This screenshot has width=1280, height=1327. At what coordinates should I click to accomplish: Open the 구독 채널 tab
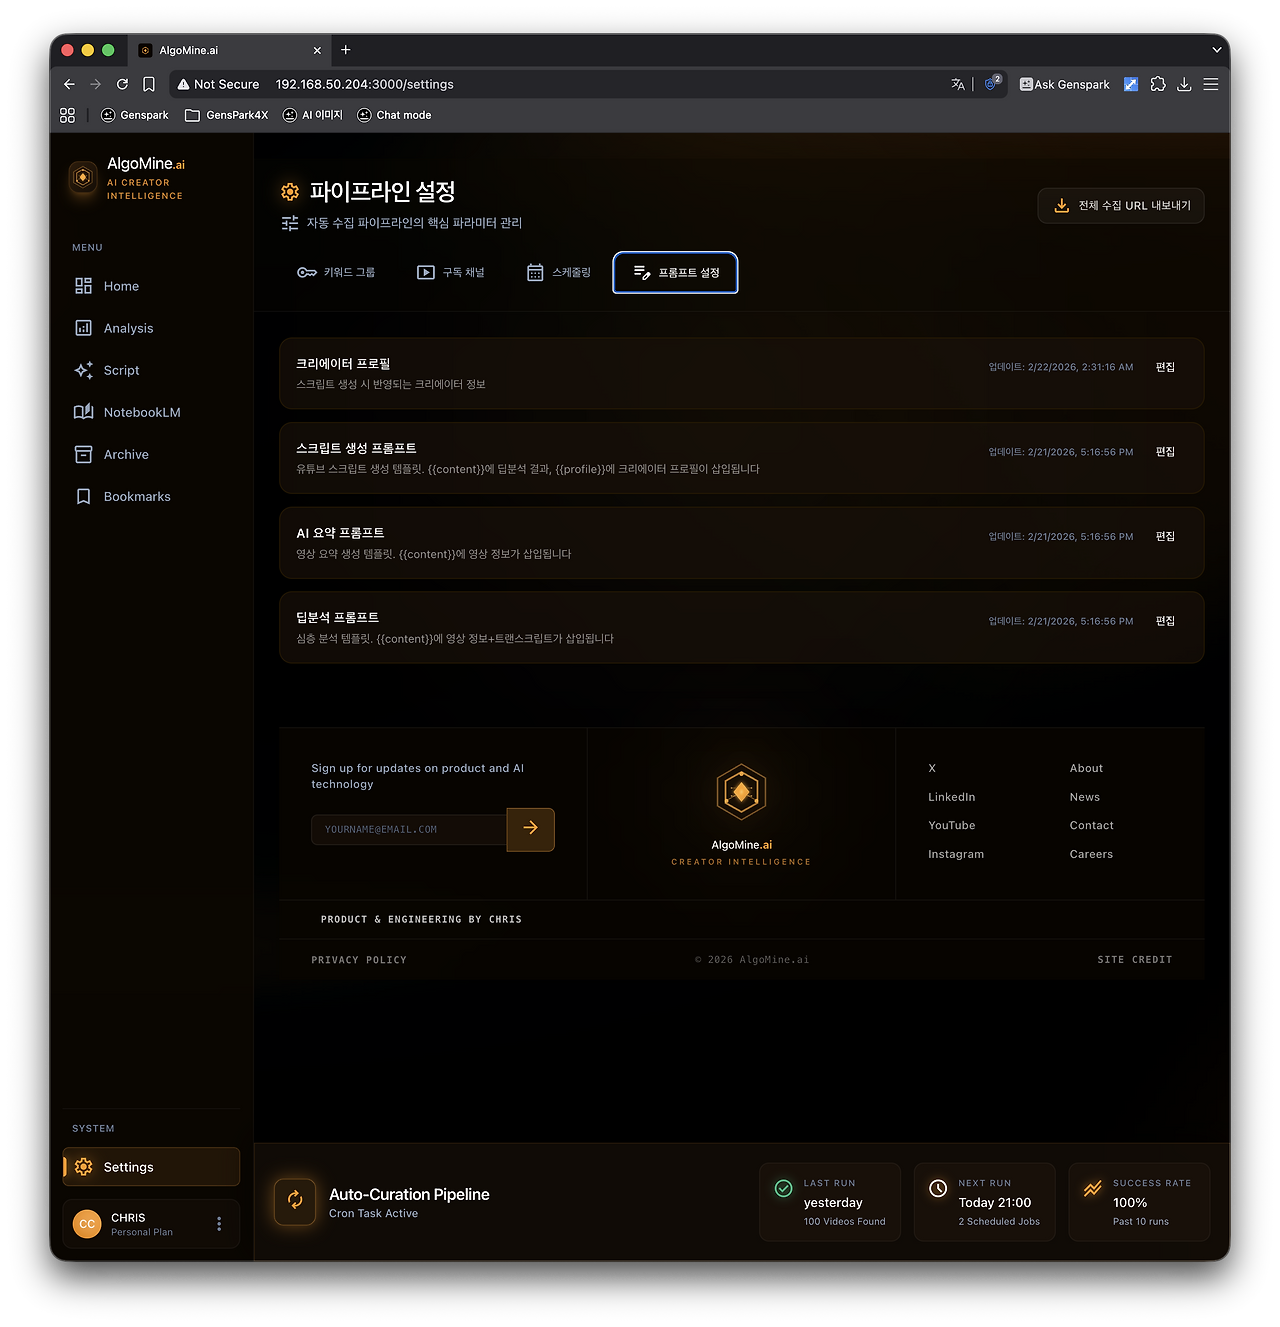point(451,271)
